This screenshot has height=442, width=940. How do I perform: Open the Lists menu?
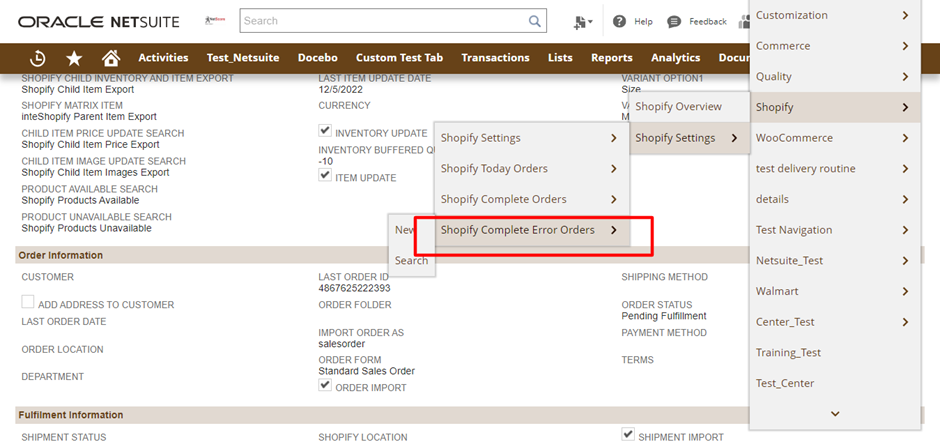(560, 58)
